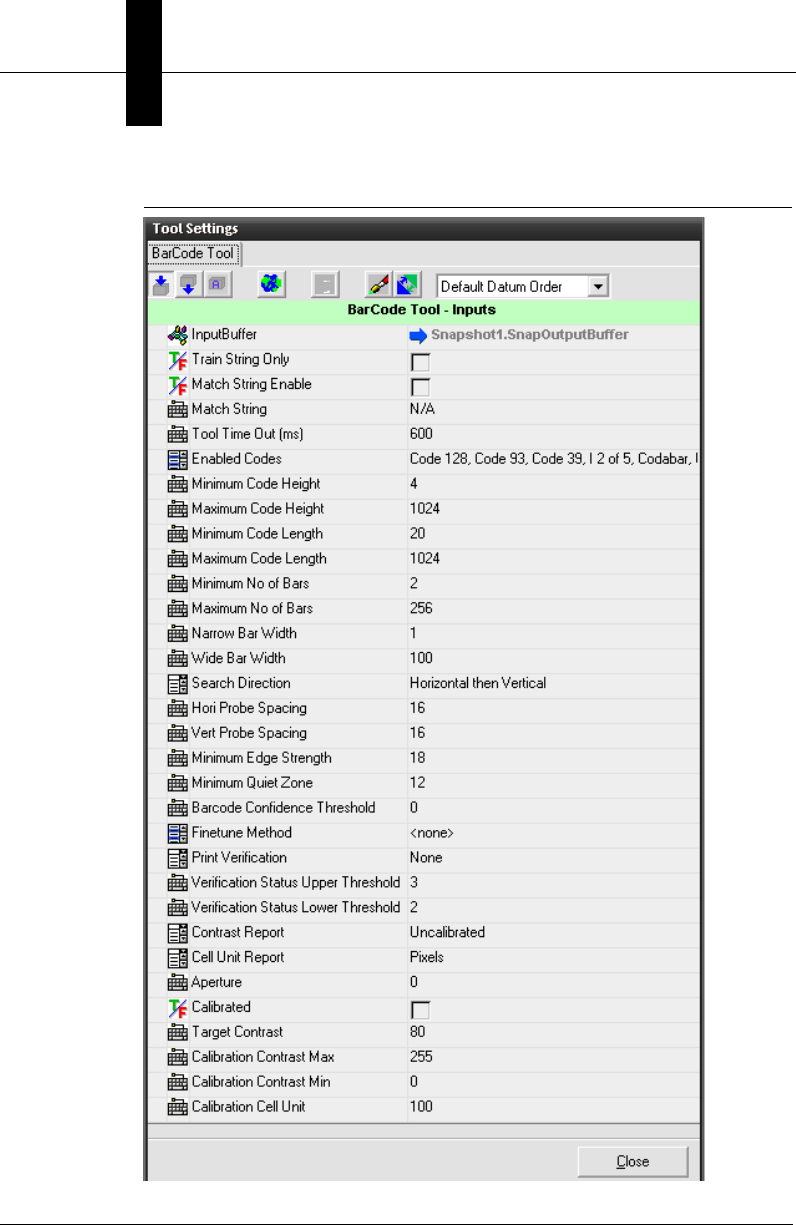Image resolution: width=796 pixels, height=1225 pixels.
Task: Click the Verification Status Lower Threshold label
Action: 296,908
